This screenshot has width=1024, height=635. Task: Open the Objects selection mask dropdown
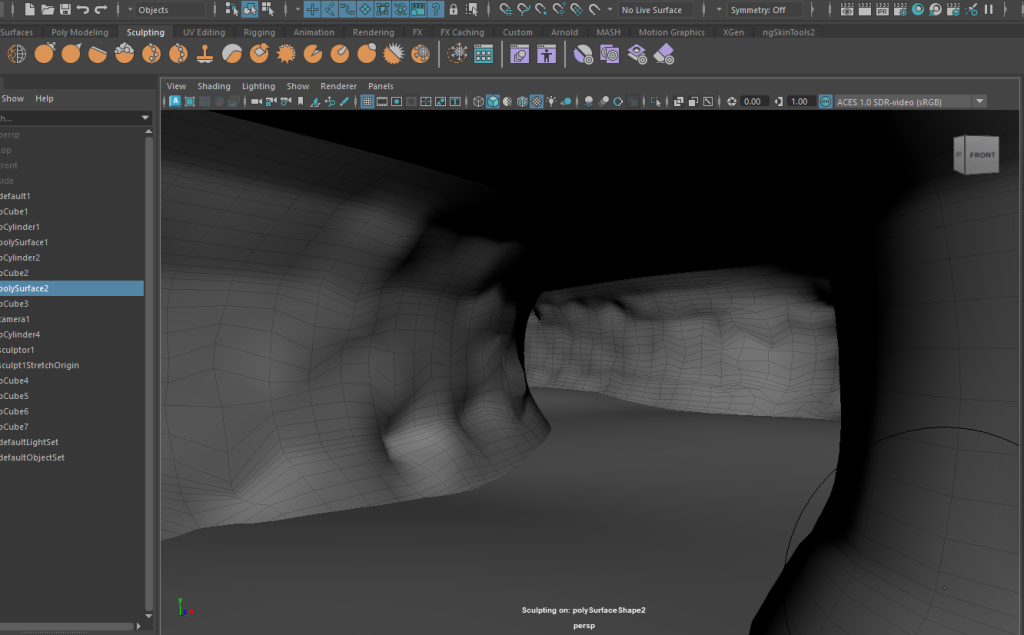(171, 10)
